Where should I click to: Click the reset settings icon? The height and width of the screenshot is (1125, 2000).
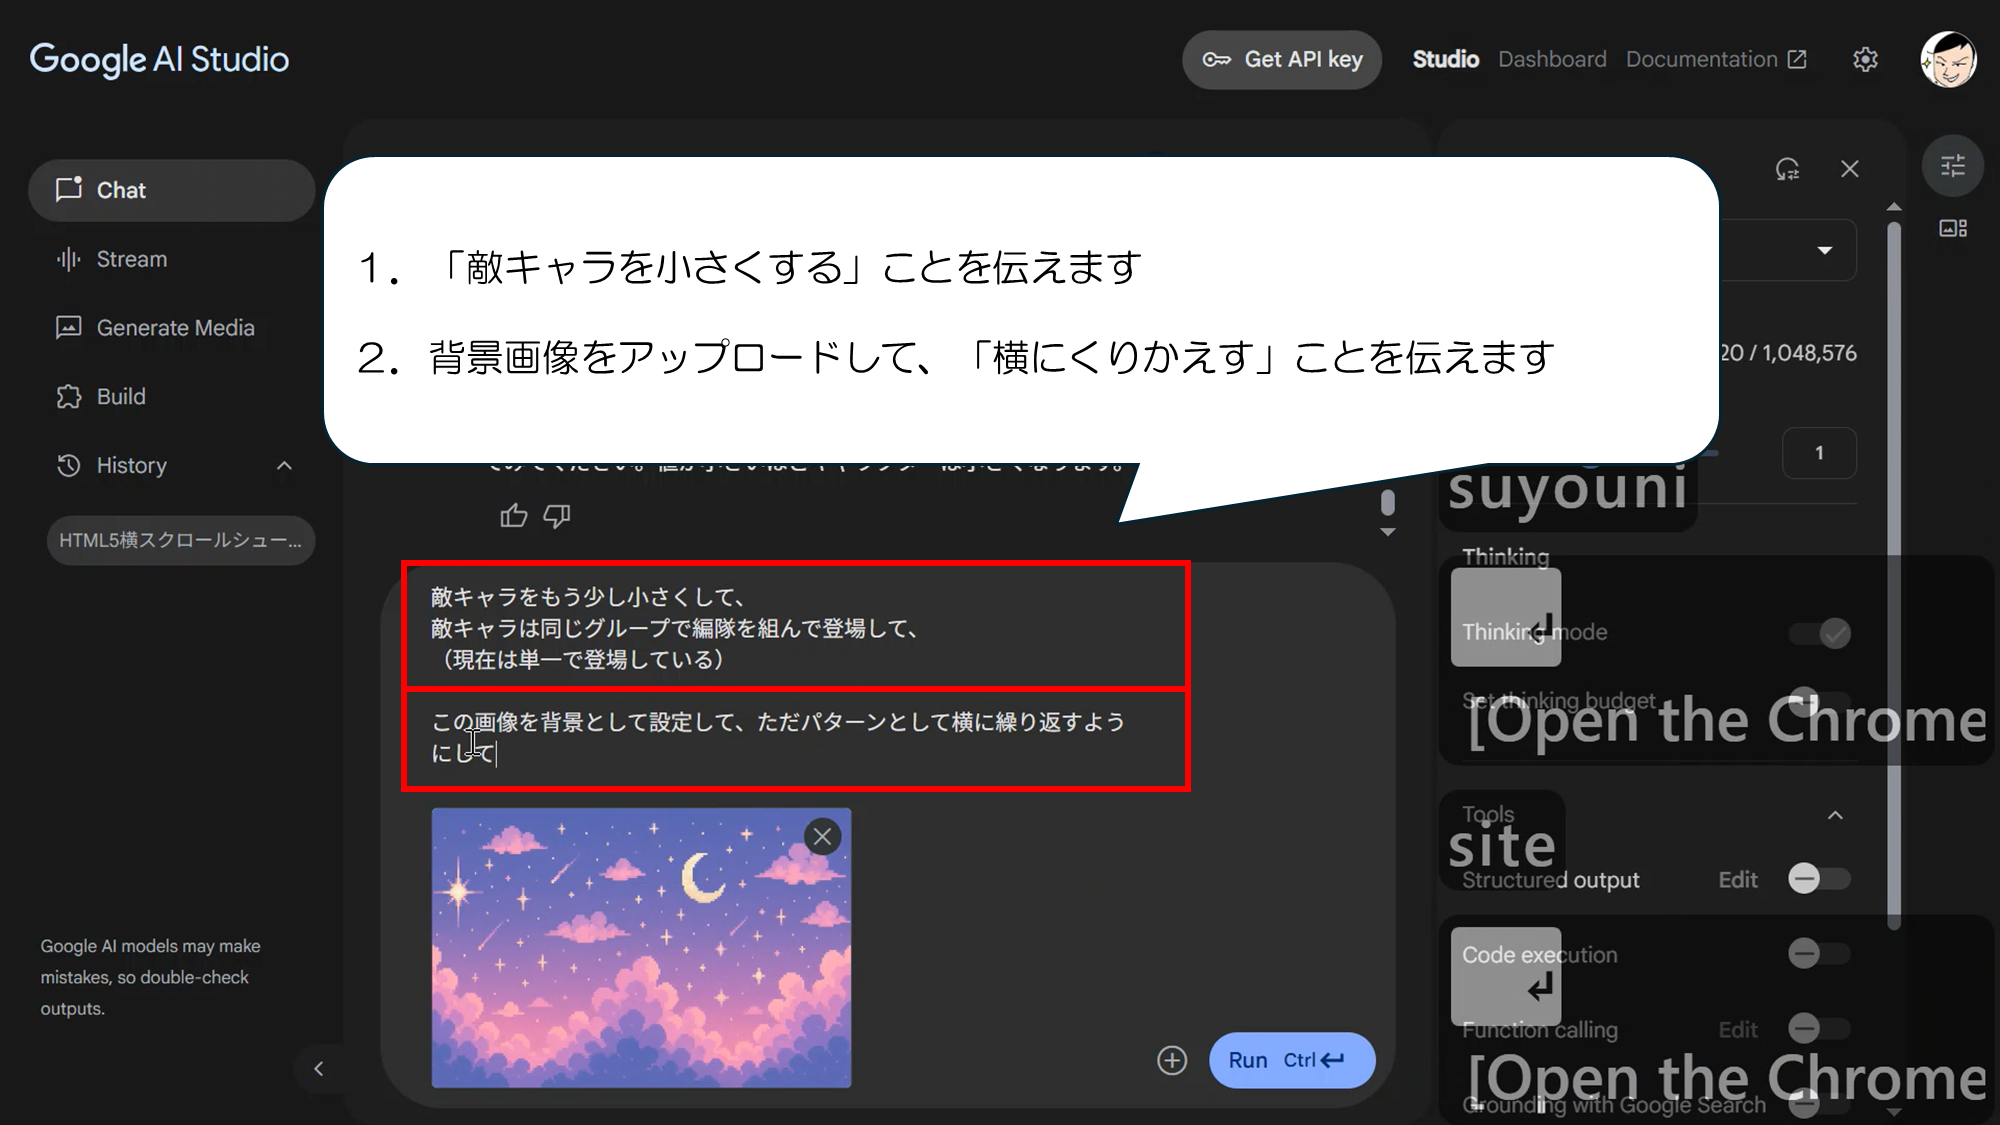(x=1787, y=169)
